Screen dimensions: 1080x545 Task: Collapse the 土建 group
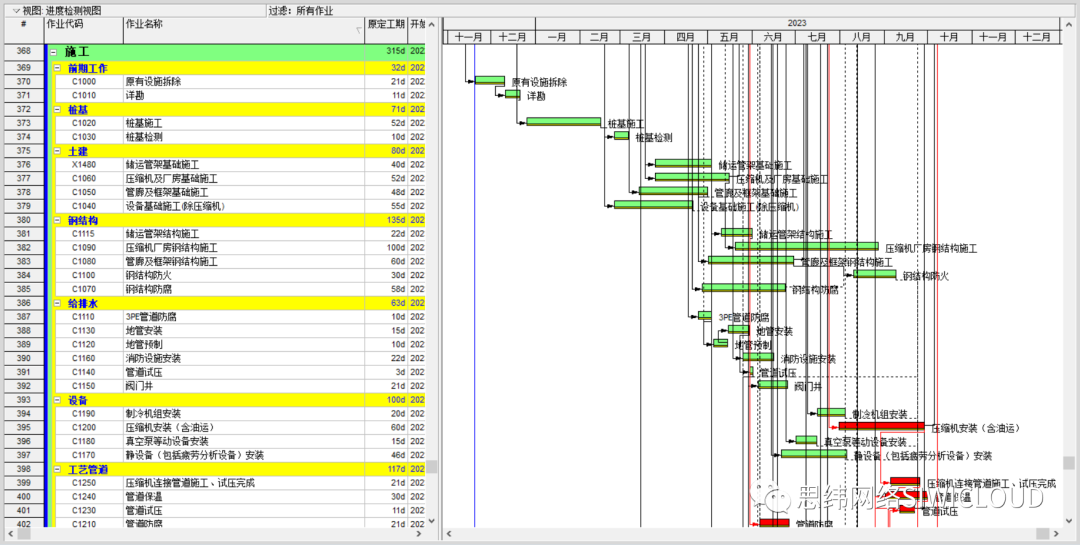click(56, 151)
